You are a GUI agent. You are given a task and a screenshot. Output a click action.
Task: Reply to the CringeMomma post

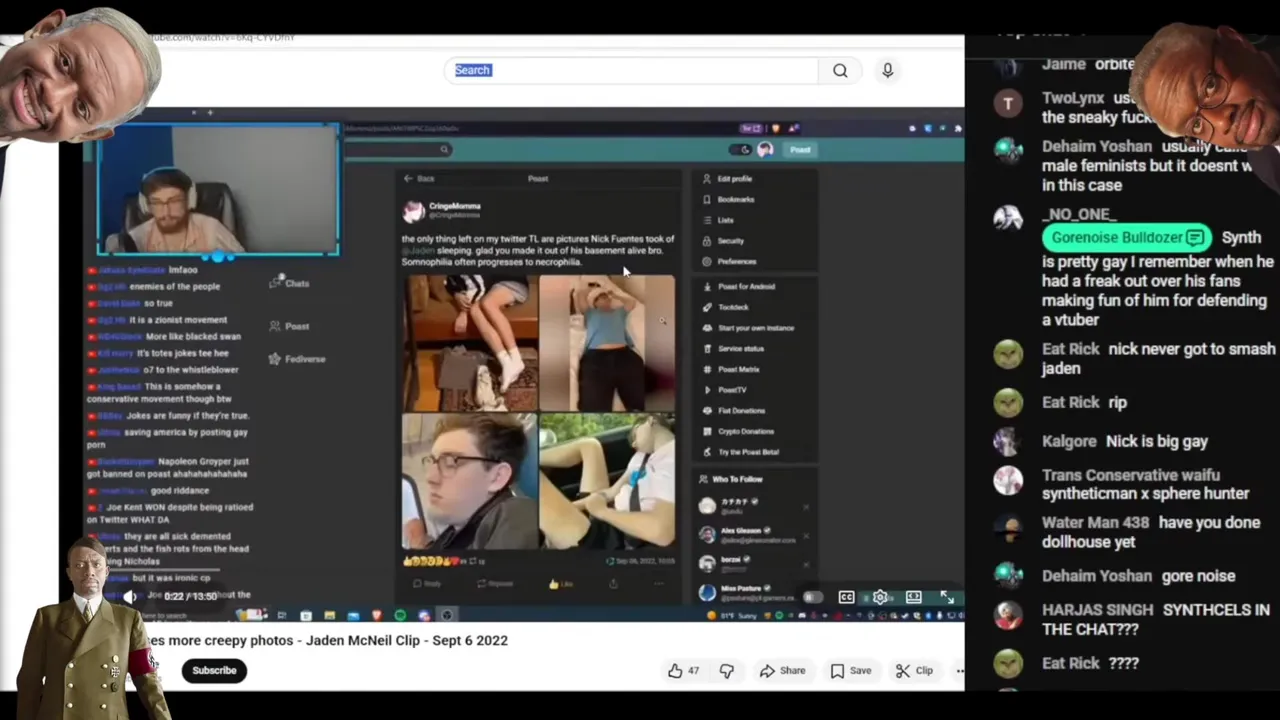427,584
